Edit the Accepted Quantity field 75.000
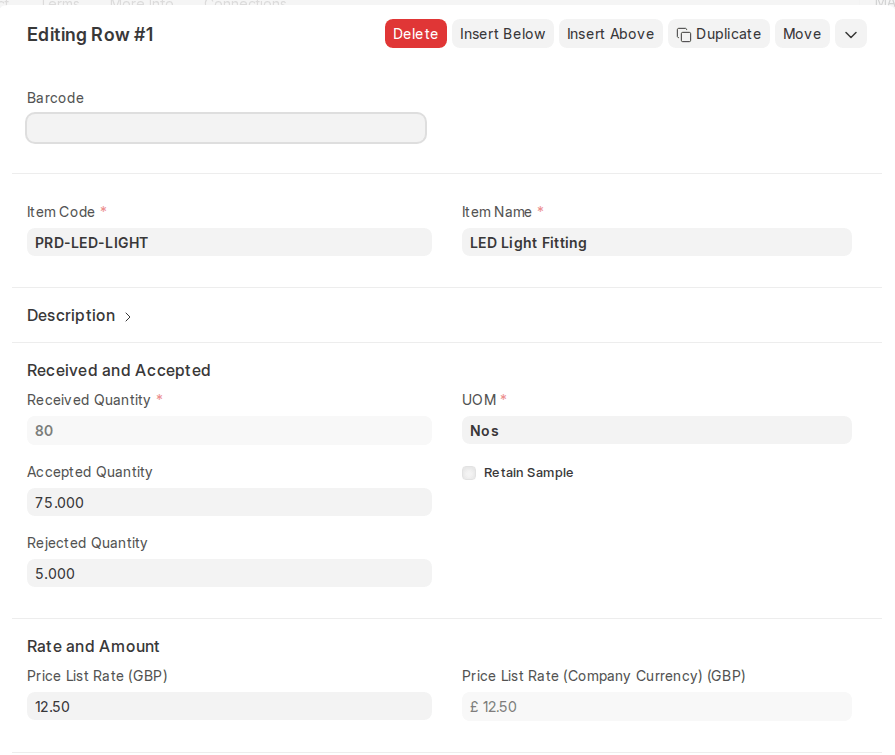Viewport: 895px width, 755px height. [x=229, y=502]
